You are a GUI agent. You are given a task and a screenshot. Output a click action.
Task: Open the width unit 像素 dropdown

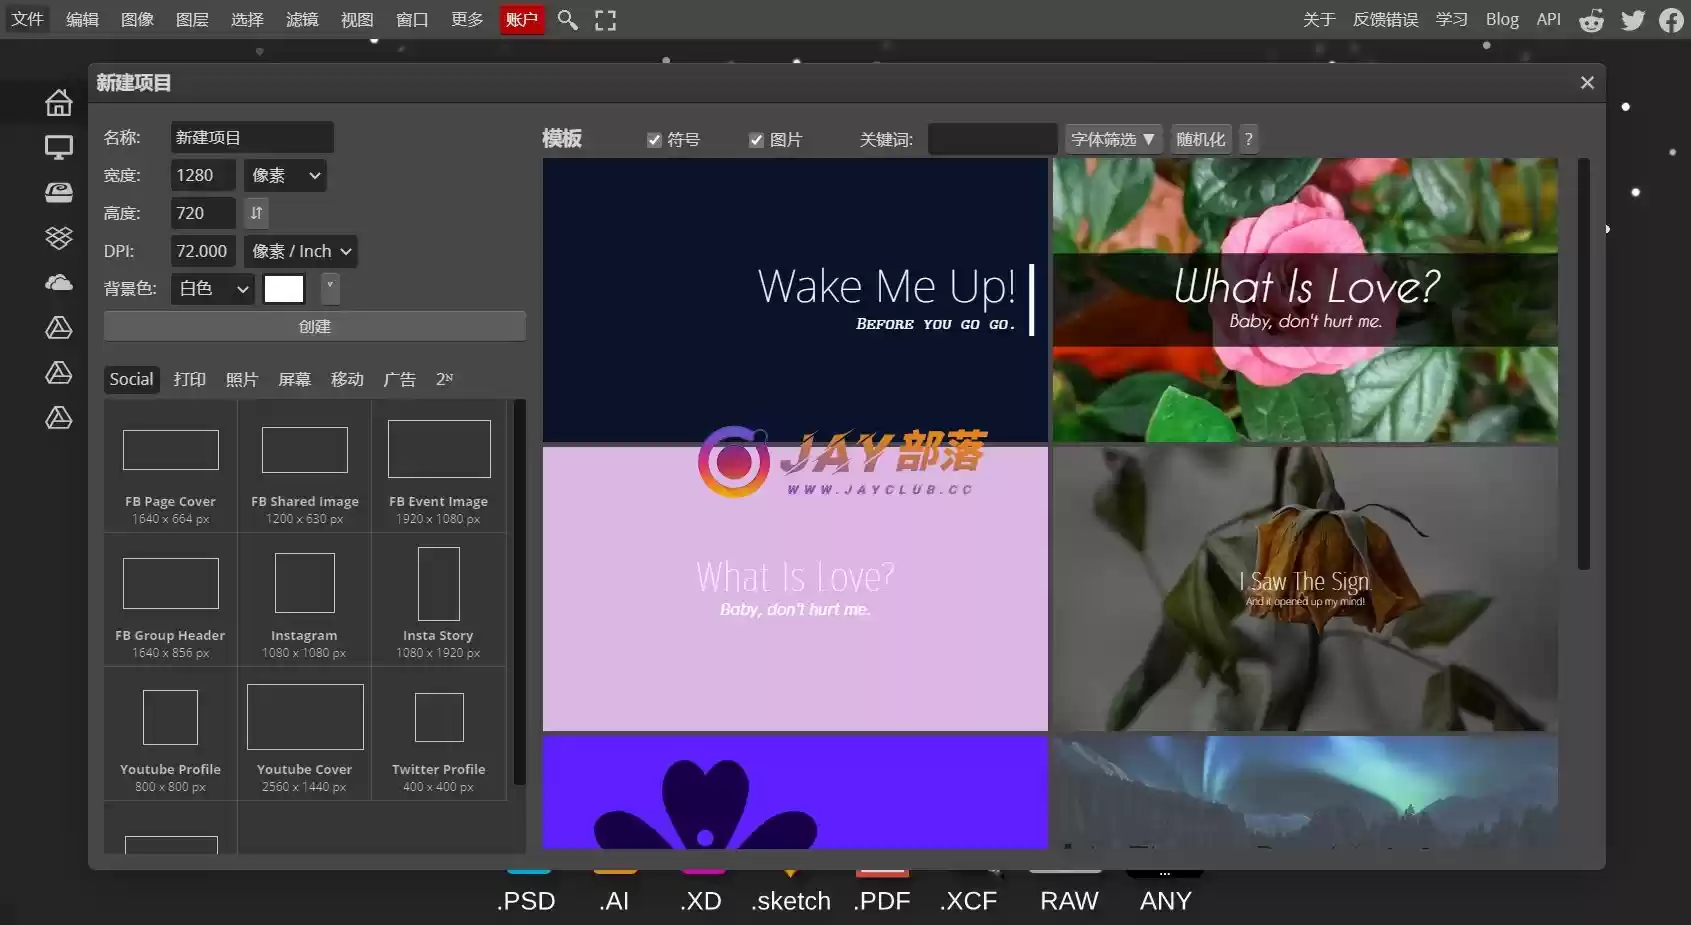click(284, 175)
